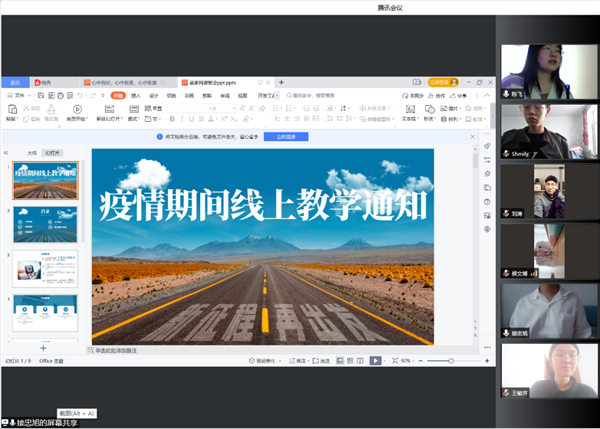Toggle Strikethrough formatting

201,119
